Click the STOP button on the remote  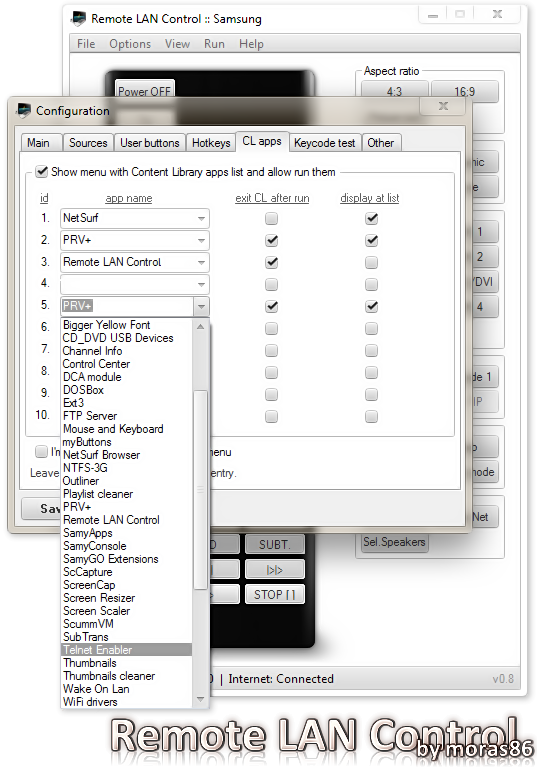click(275, 595)
